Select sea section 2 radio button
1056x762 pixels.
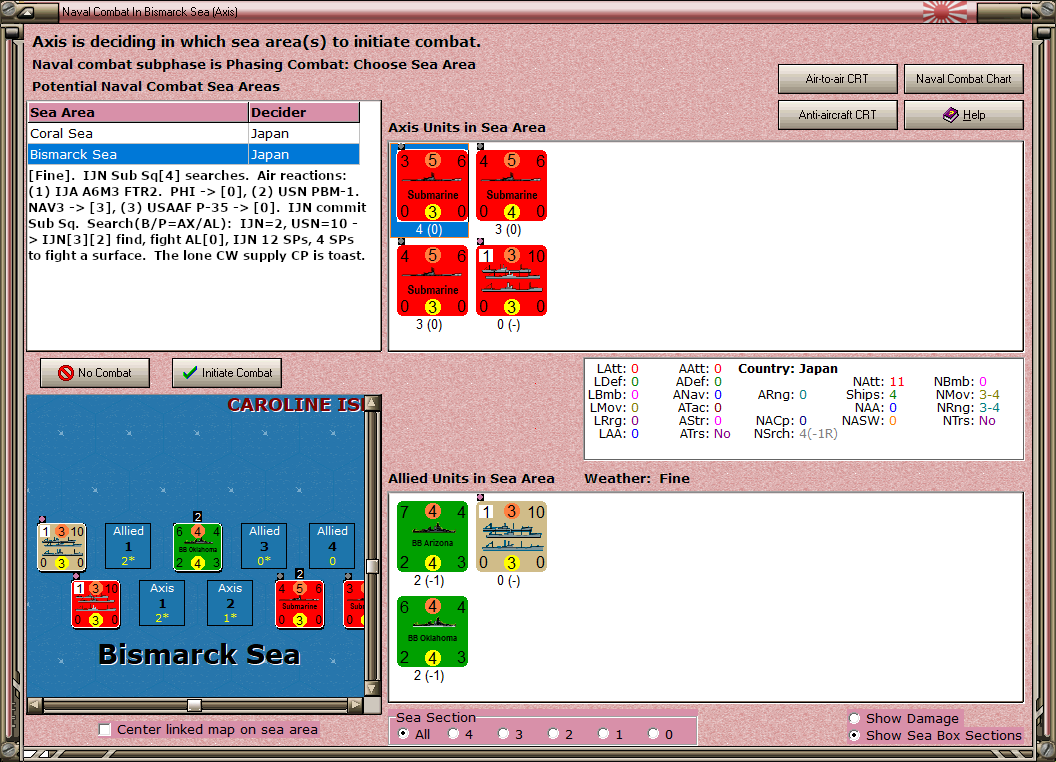click(x=553, y=734)
